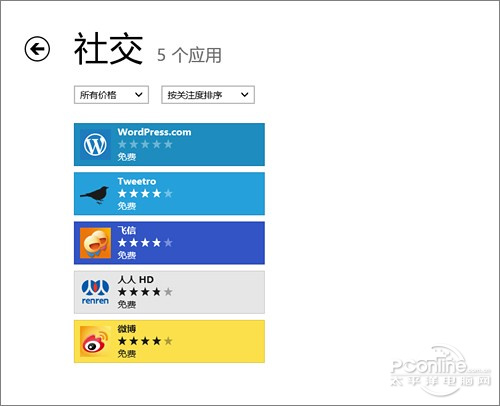Select the 微博 app title
Viewport: 500px width, 406px height.
tap(127, 329)
